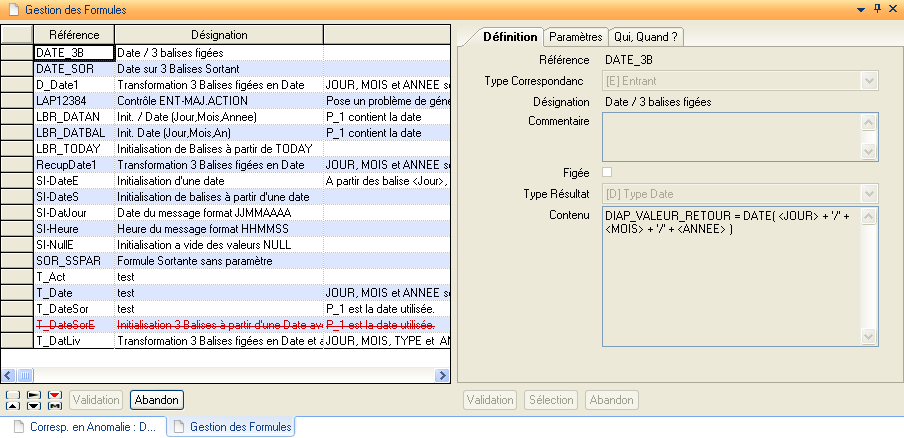Select the struck-through T_DateSorE row

[73, 325]
